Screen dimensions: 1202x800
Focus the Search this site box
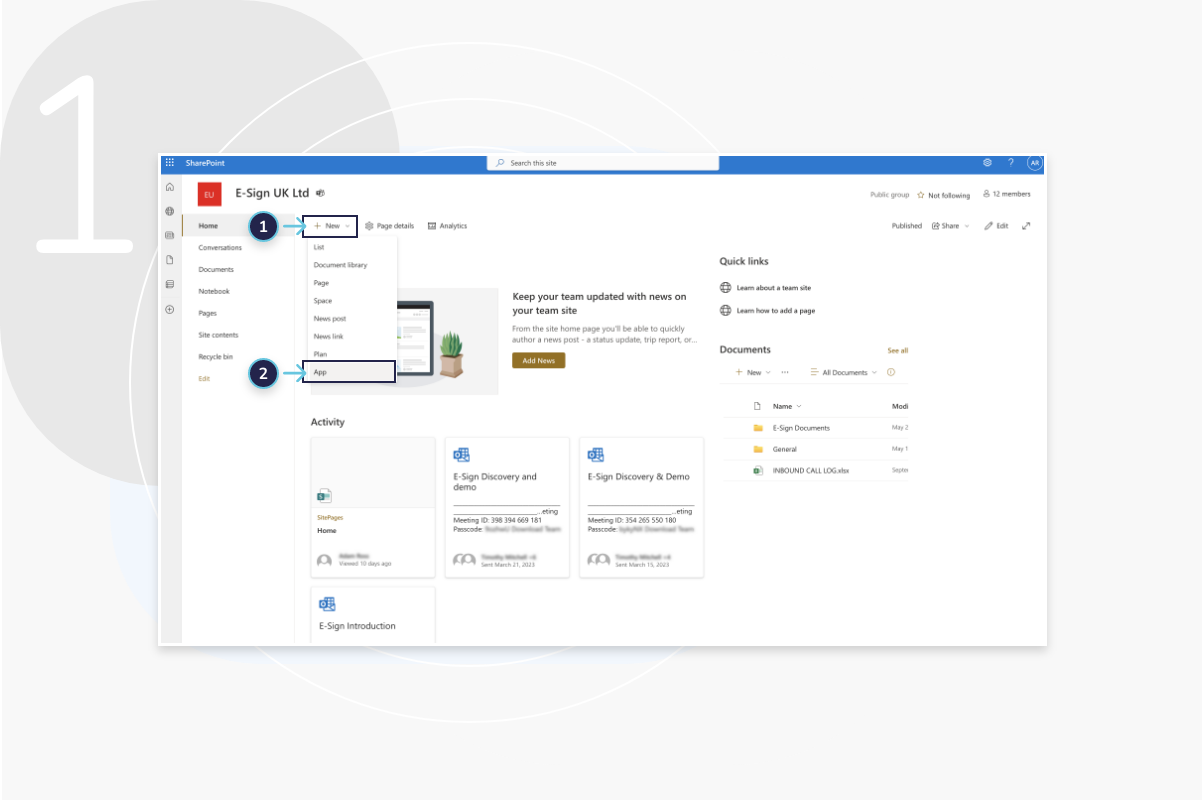603,163
